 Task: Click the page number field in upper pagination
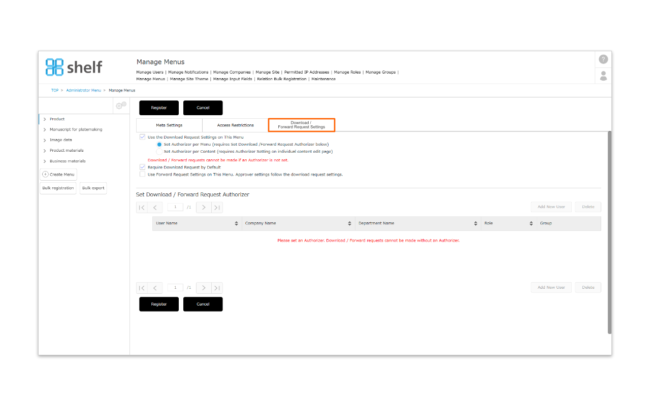(175, 207)
